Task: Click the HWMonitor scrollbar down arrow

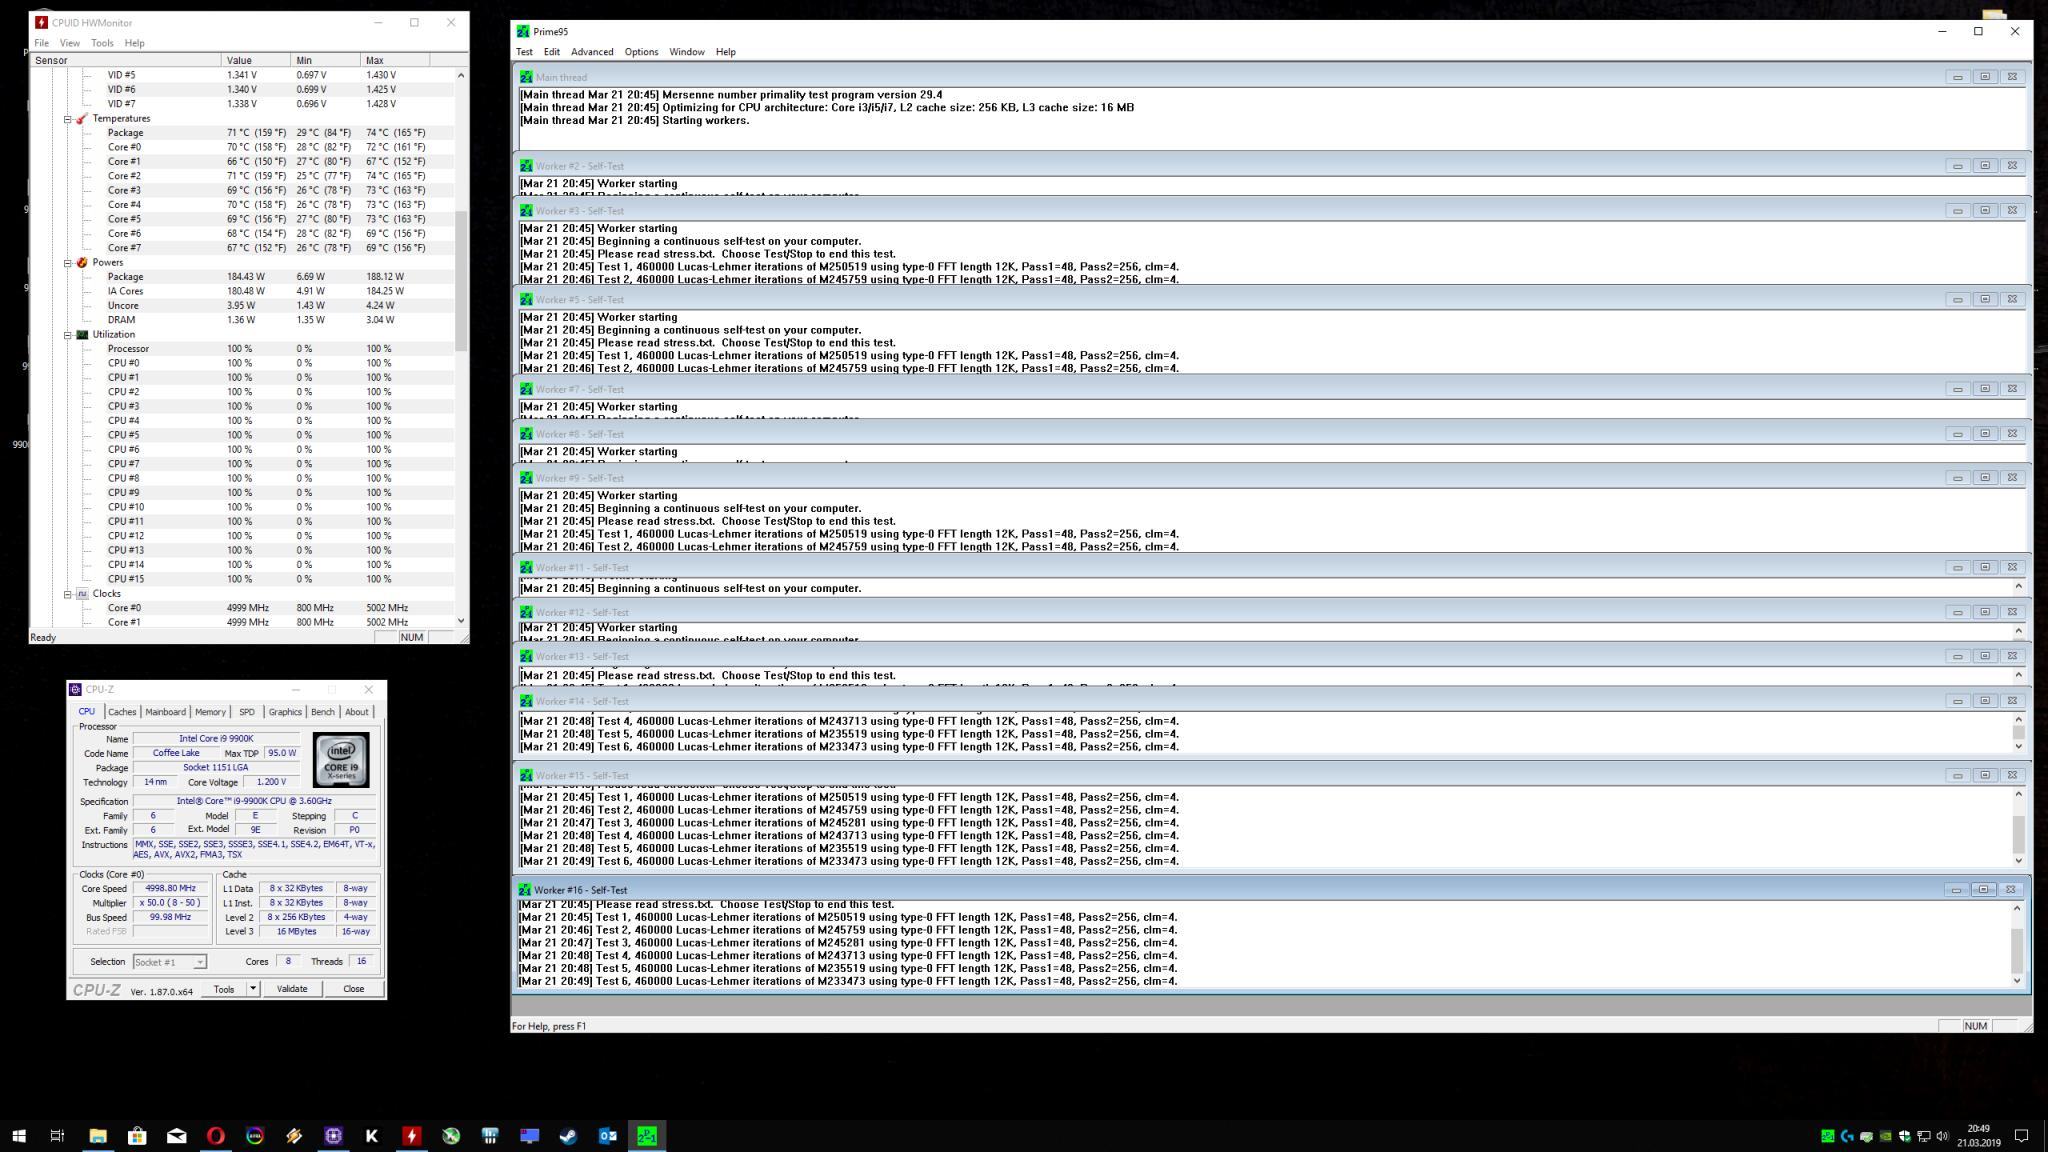Action: 461,621
